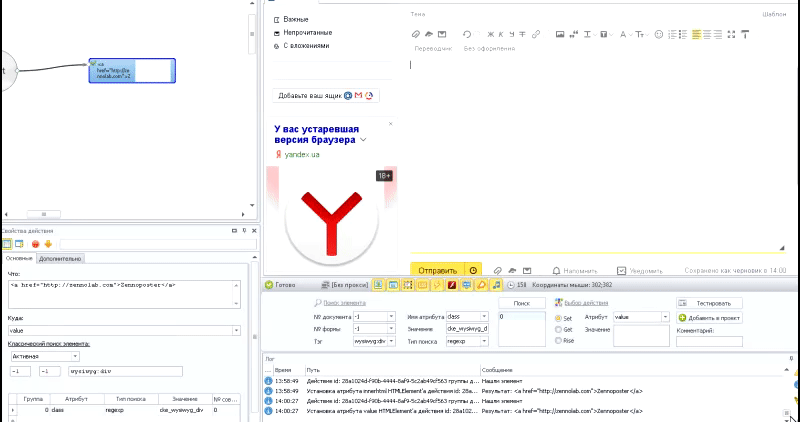Select the Set radio button
The width and height of the screenshot is (800, 422).
[x=558, y=318]
